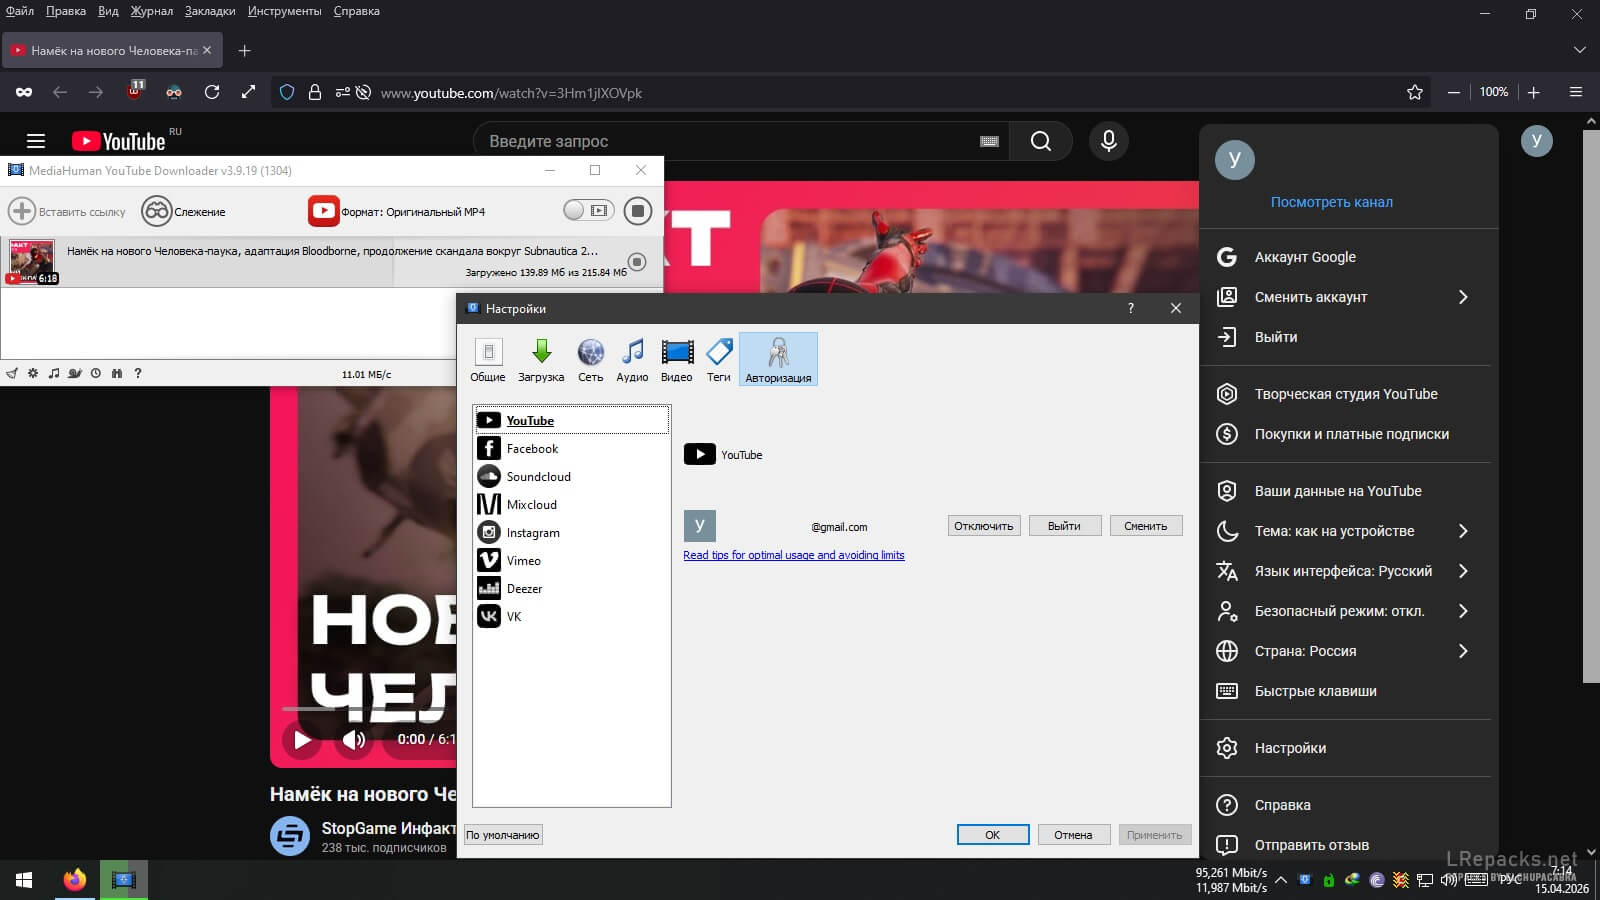Viewport: 1600px width, 900px height.
Task: Click the Disconnect account button
Action: (x=983, y=526)
